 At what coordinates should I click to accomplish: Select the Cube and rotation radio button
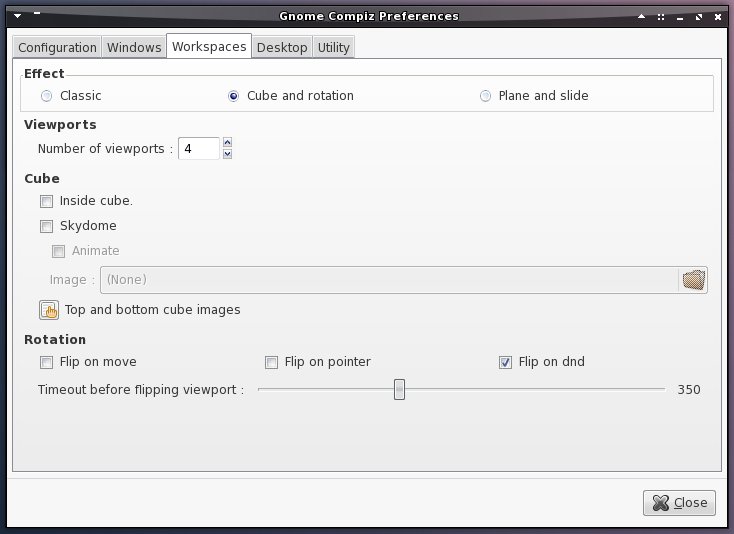[233, 96]
